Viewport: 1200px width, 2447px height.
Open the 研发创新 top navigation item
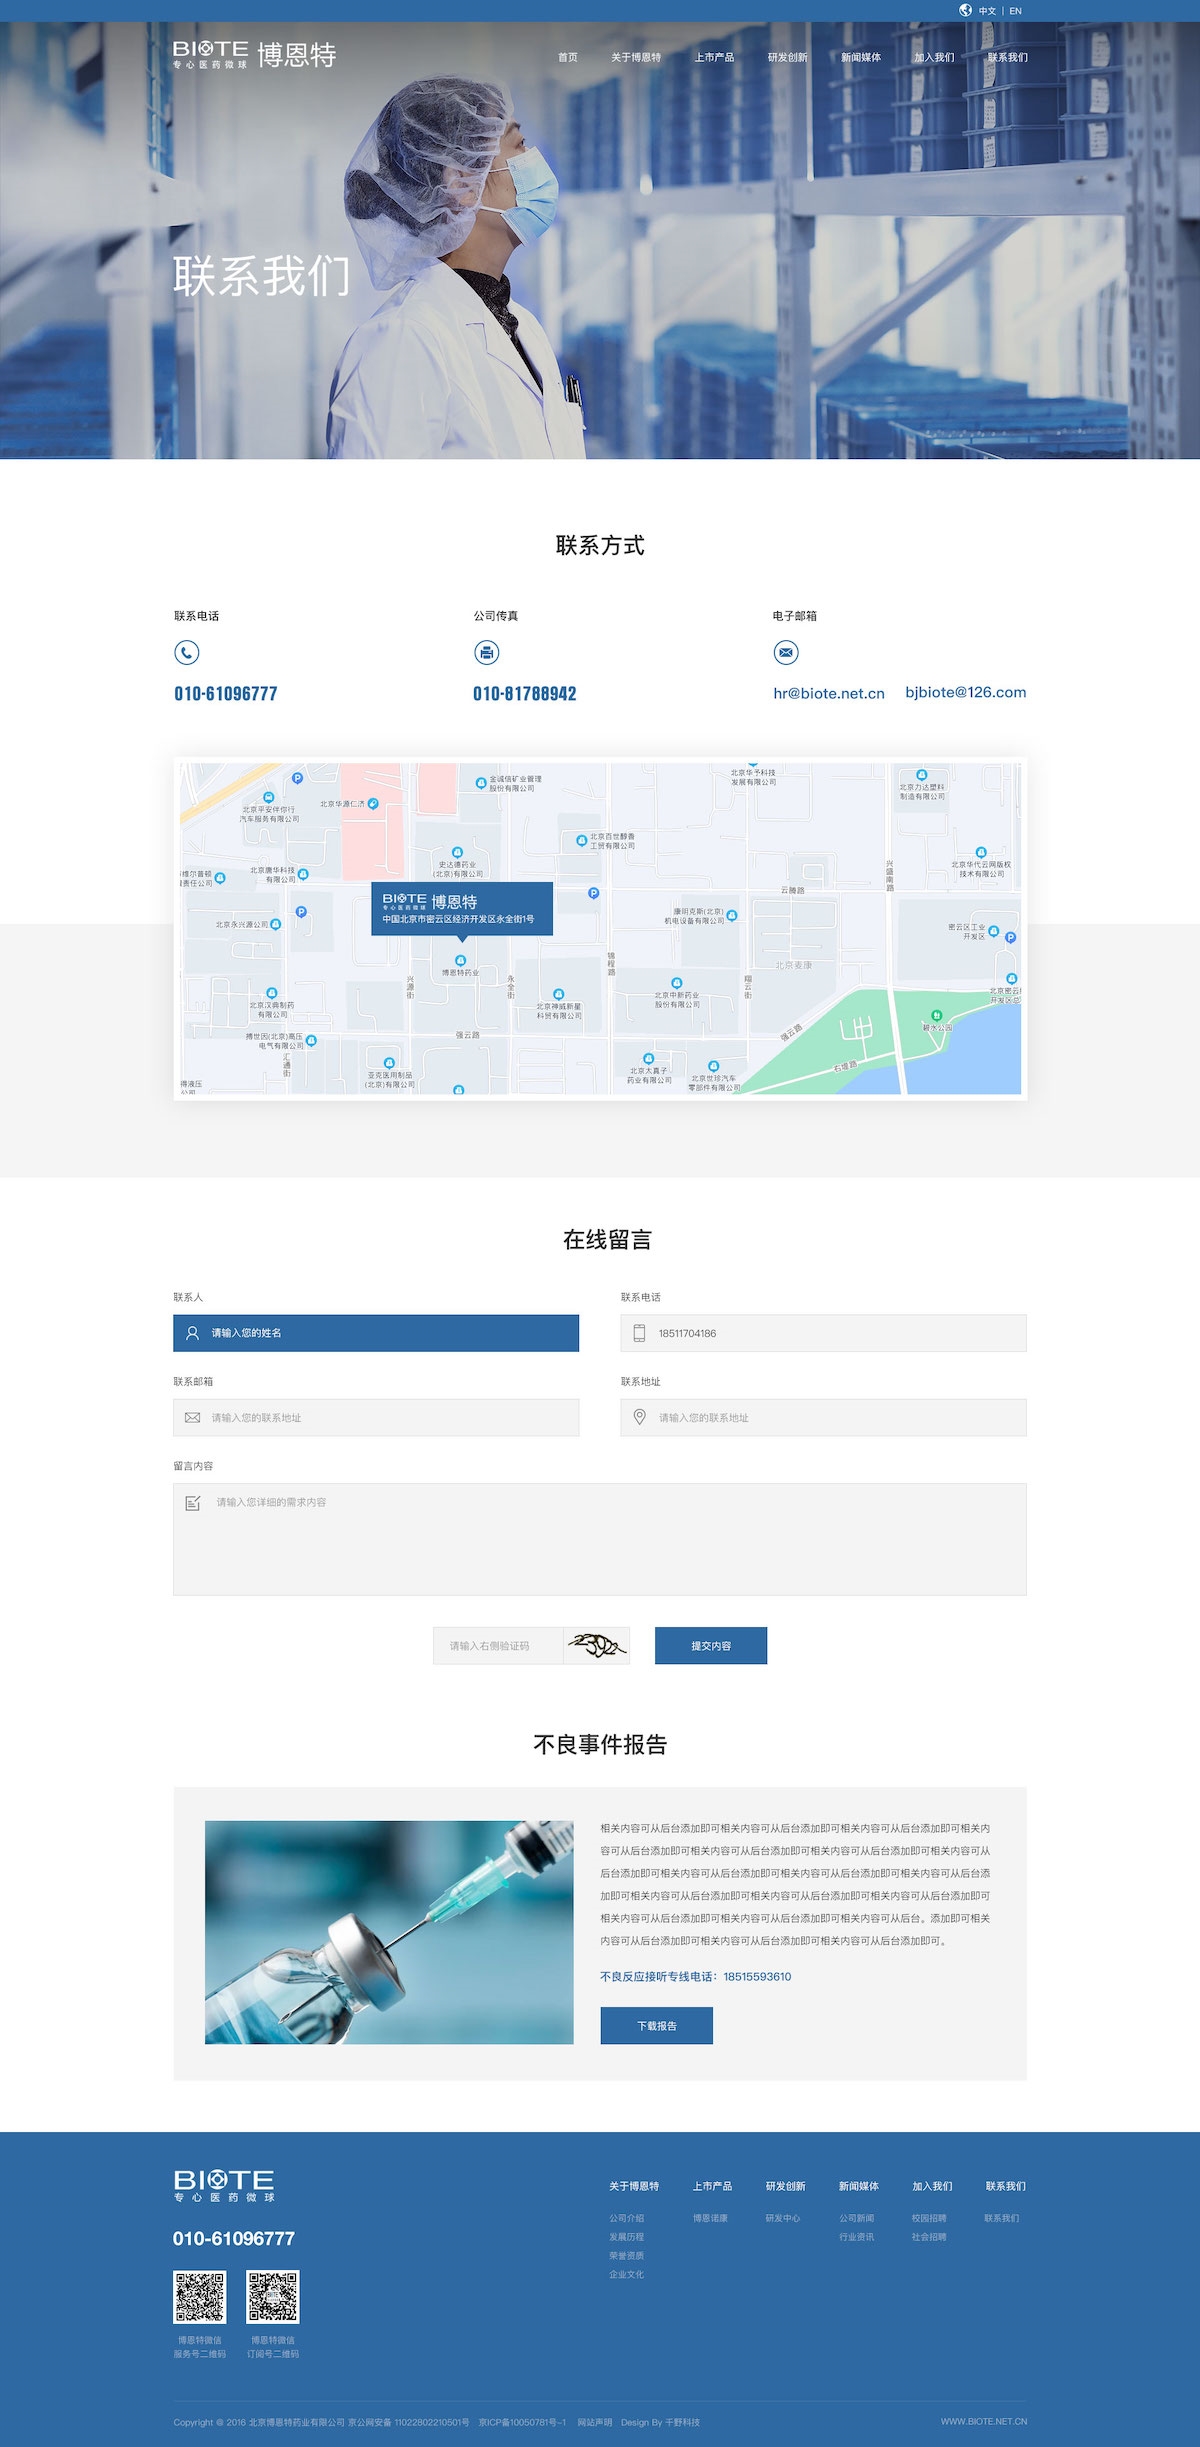(x=787, y=58)
